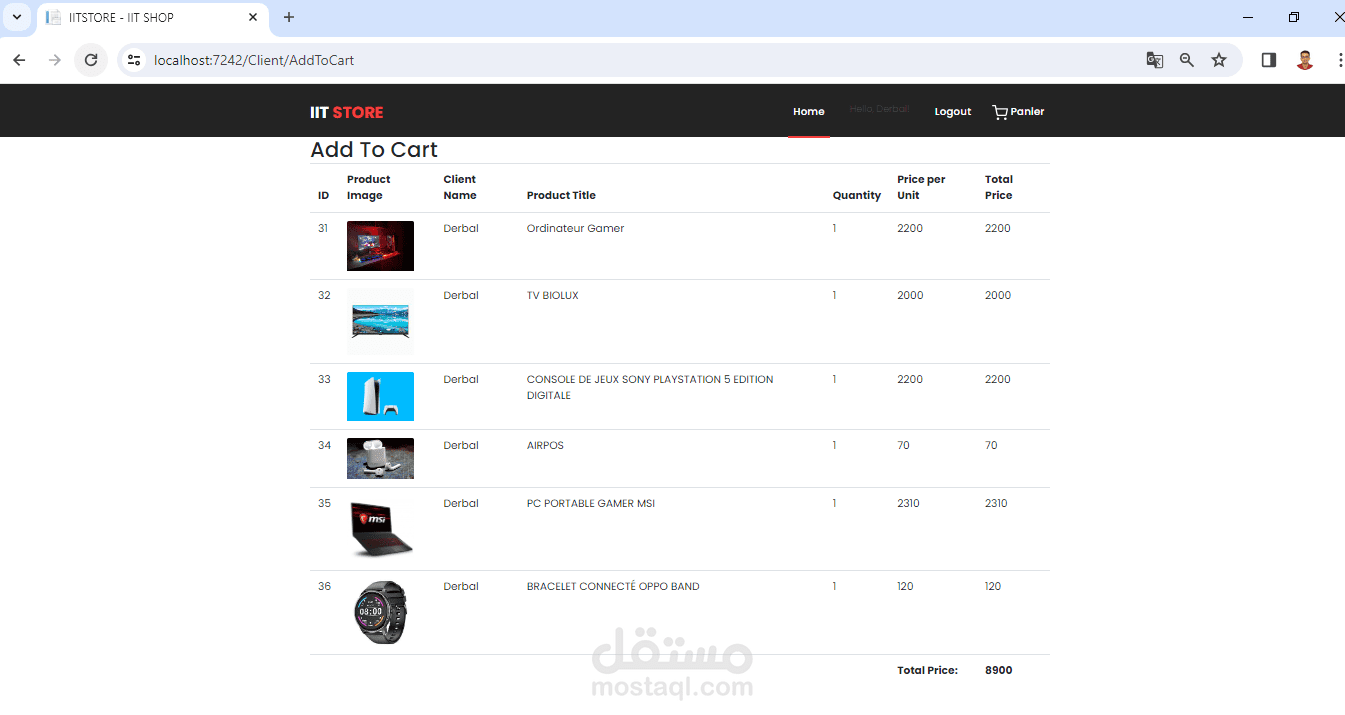The height and width of the screenshot is (715, 1345).
Task: Click the AIRPOS product image
Action: 380,458
